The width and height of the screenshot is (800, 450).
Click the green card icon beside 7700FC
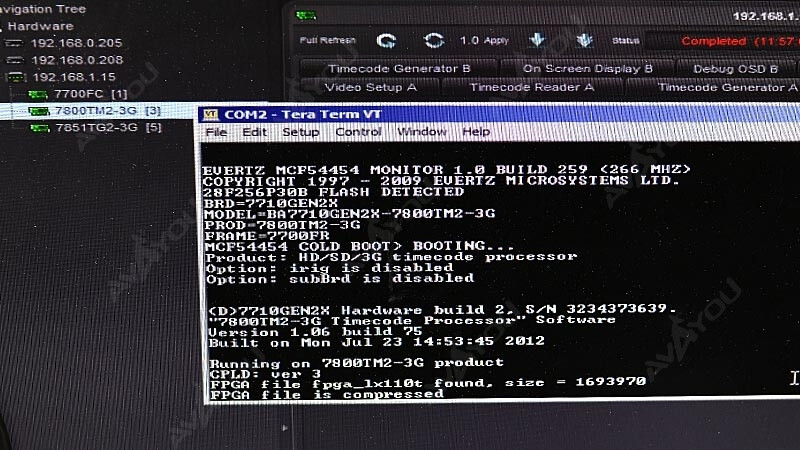click(x=39, y=94)
